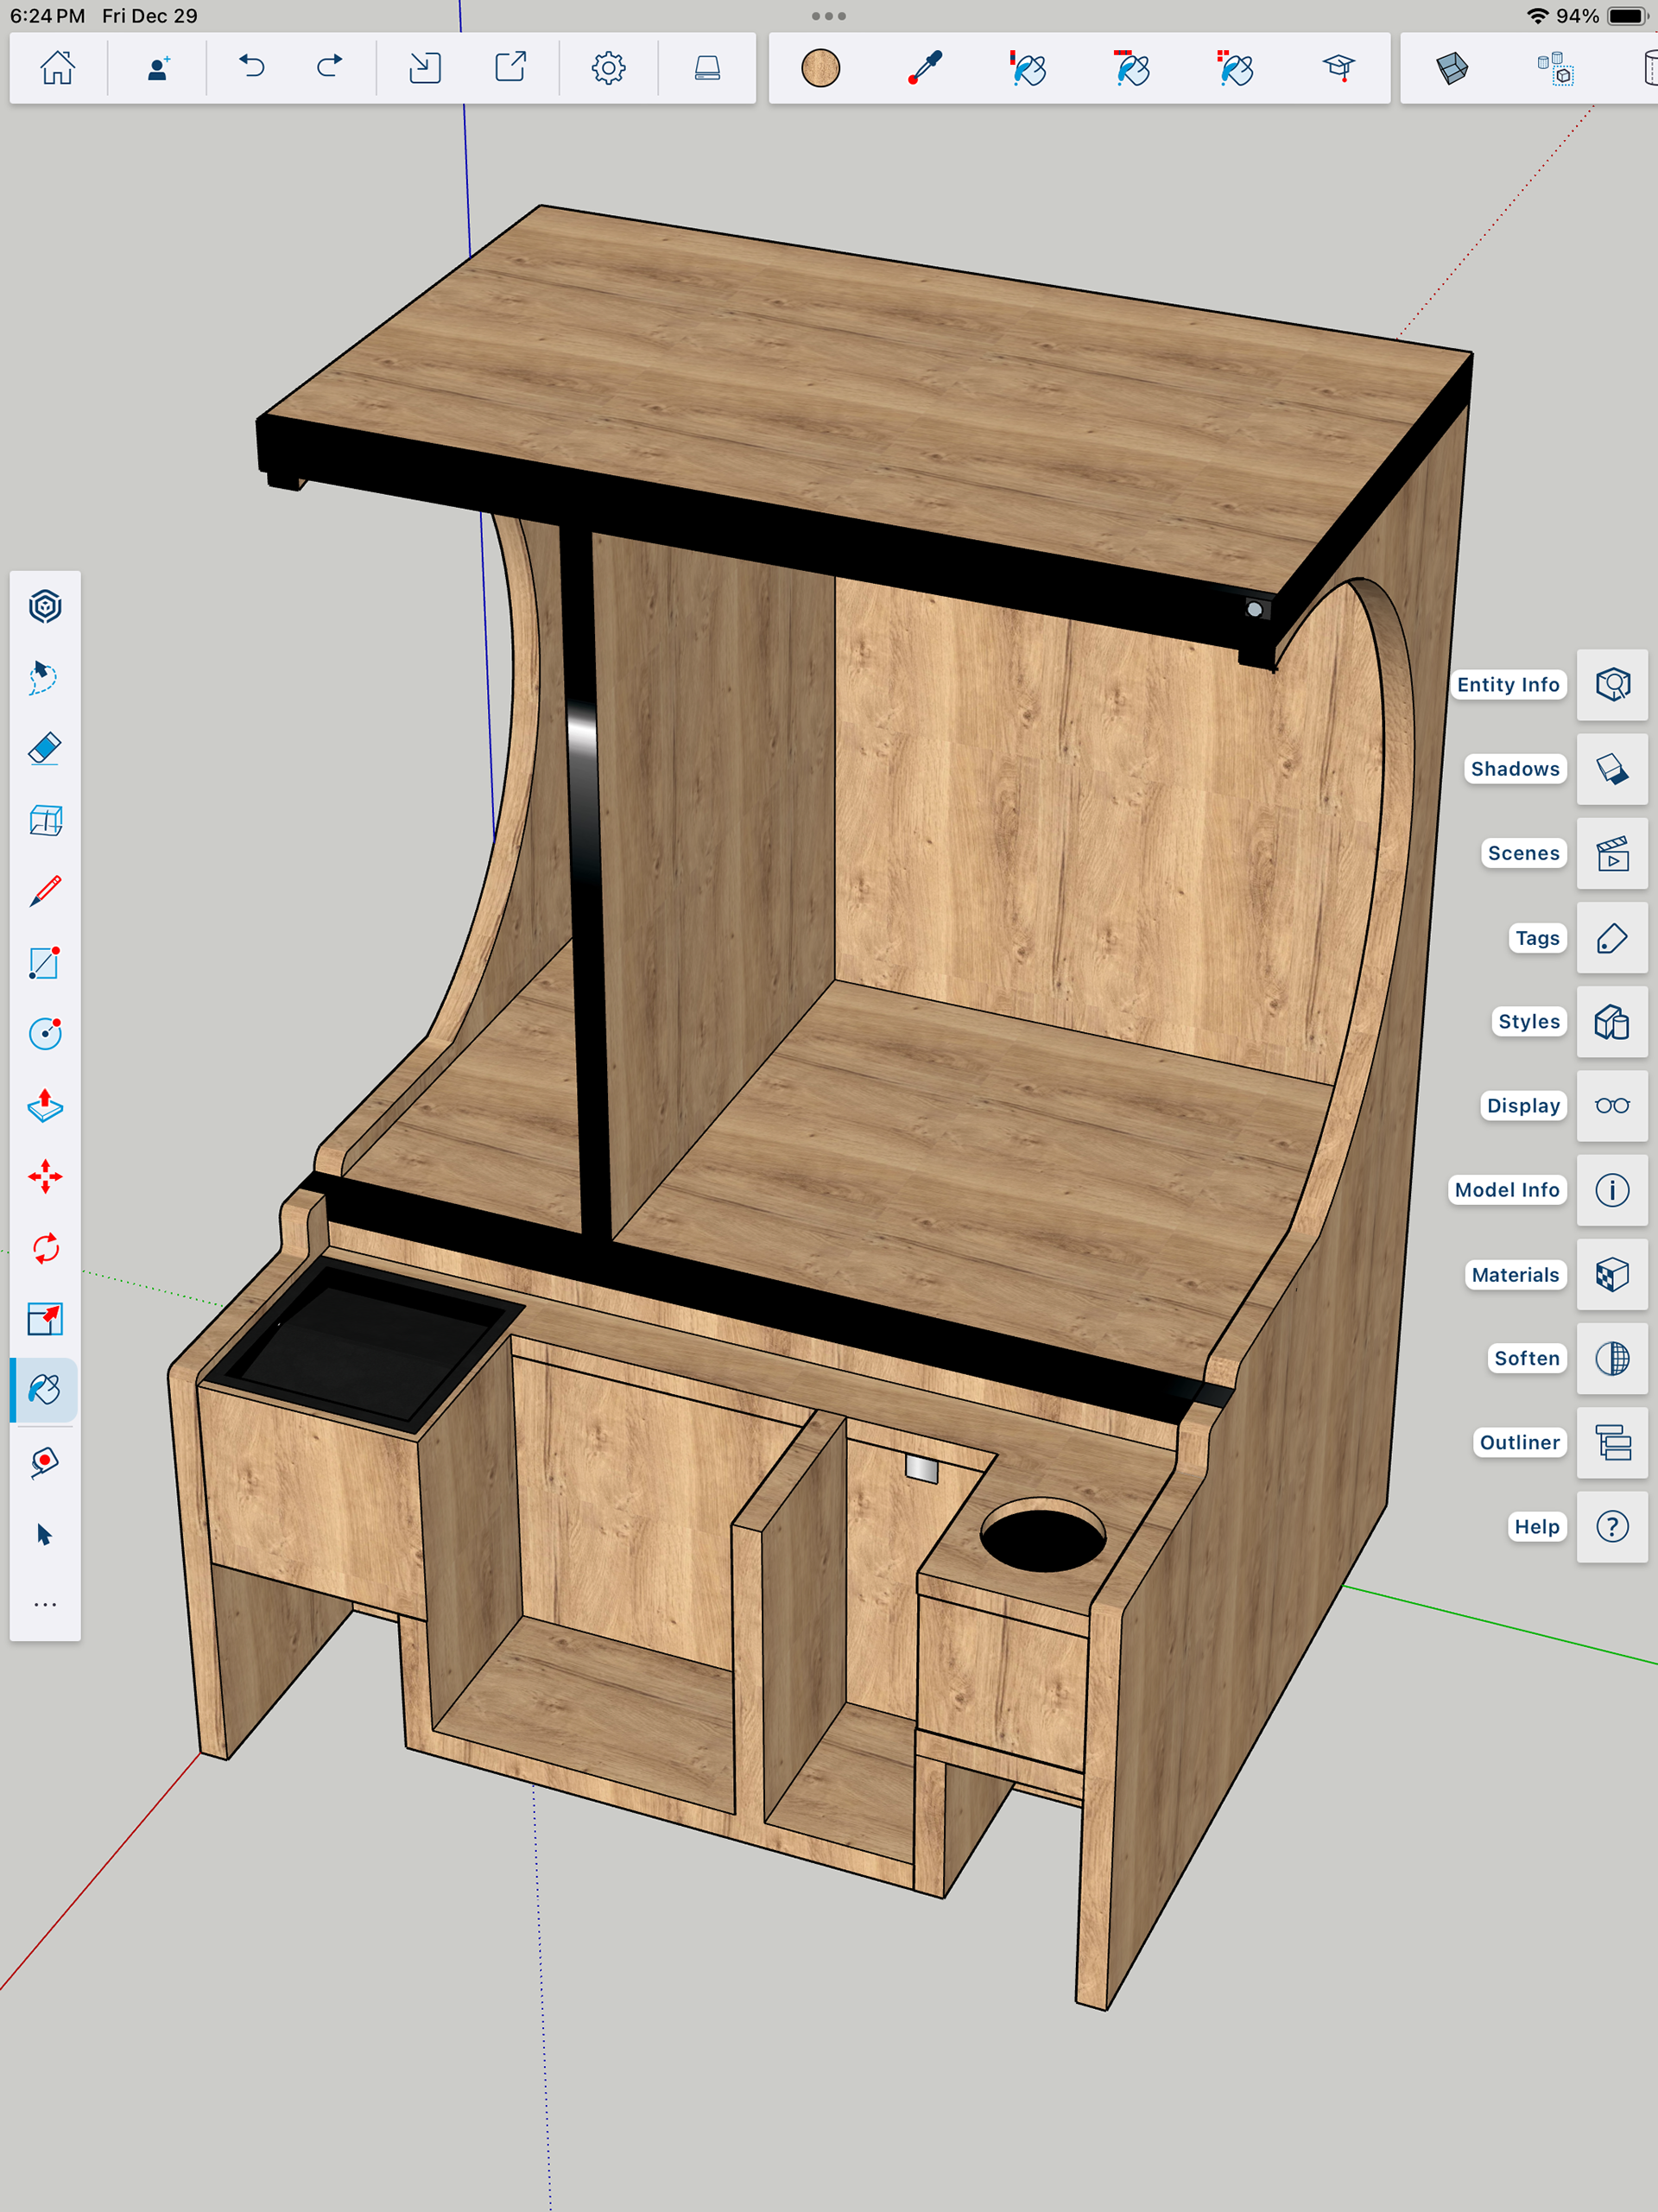1658x2212 pixels.
Task: Select the Push/Pull tool
Action: [45, 1105]
